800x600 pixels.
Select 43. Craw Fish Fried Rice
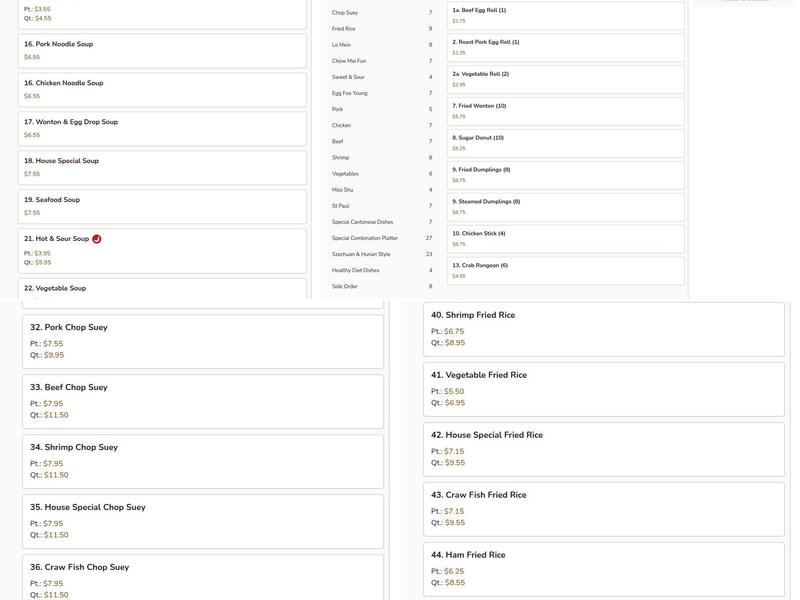click(603, 509)
